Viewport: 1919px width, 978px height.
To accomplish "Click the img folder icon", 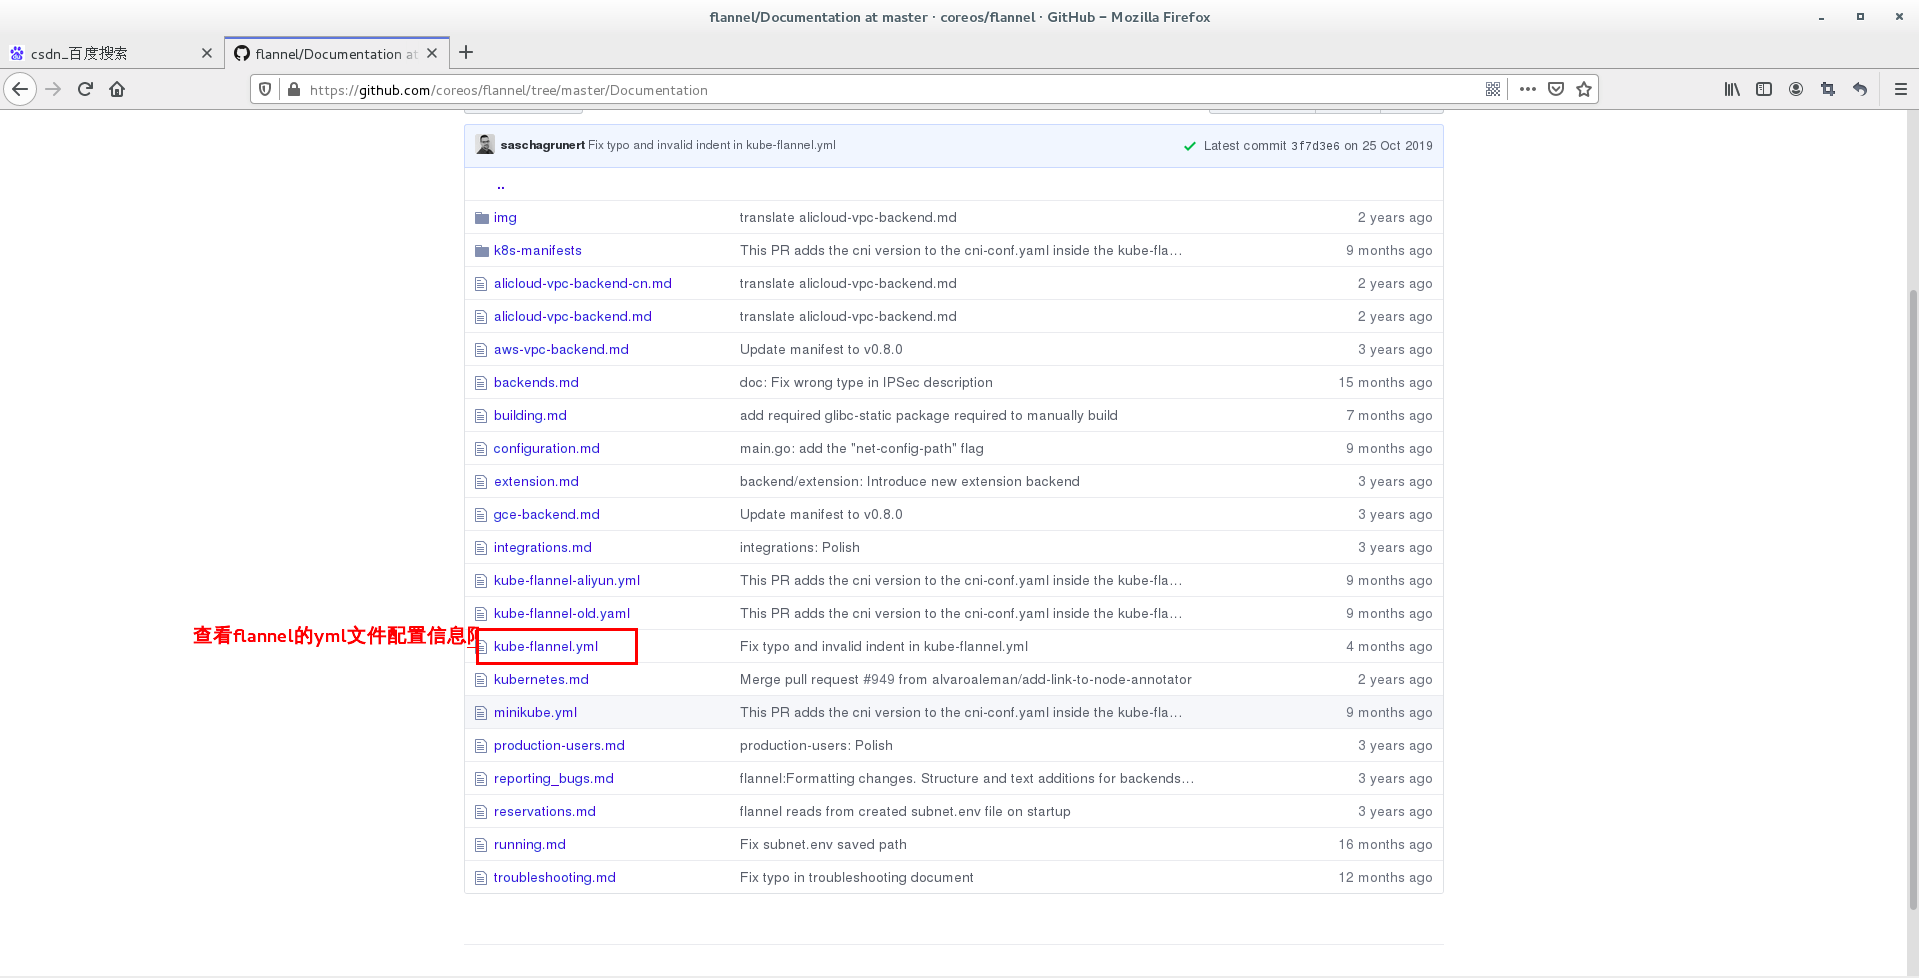I will tap(482, 217).
